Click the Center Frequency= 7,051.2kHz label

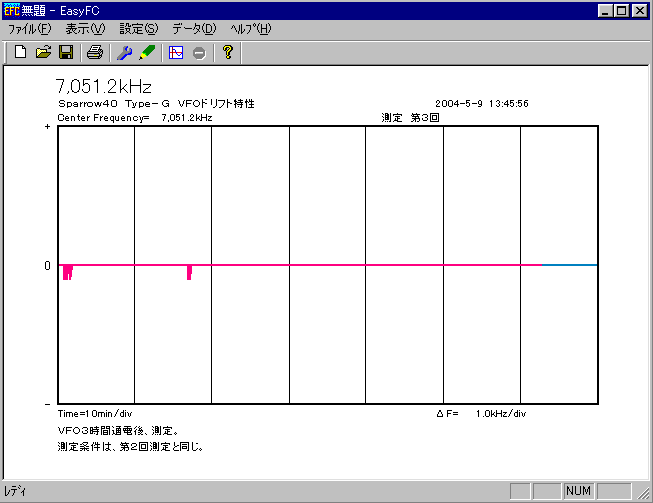pos(135,118)
